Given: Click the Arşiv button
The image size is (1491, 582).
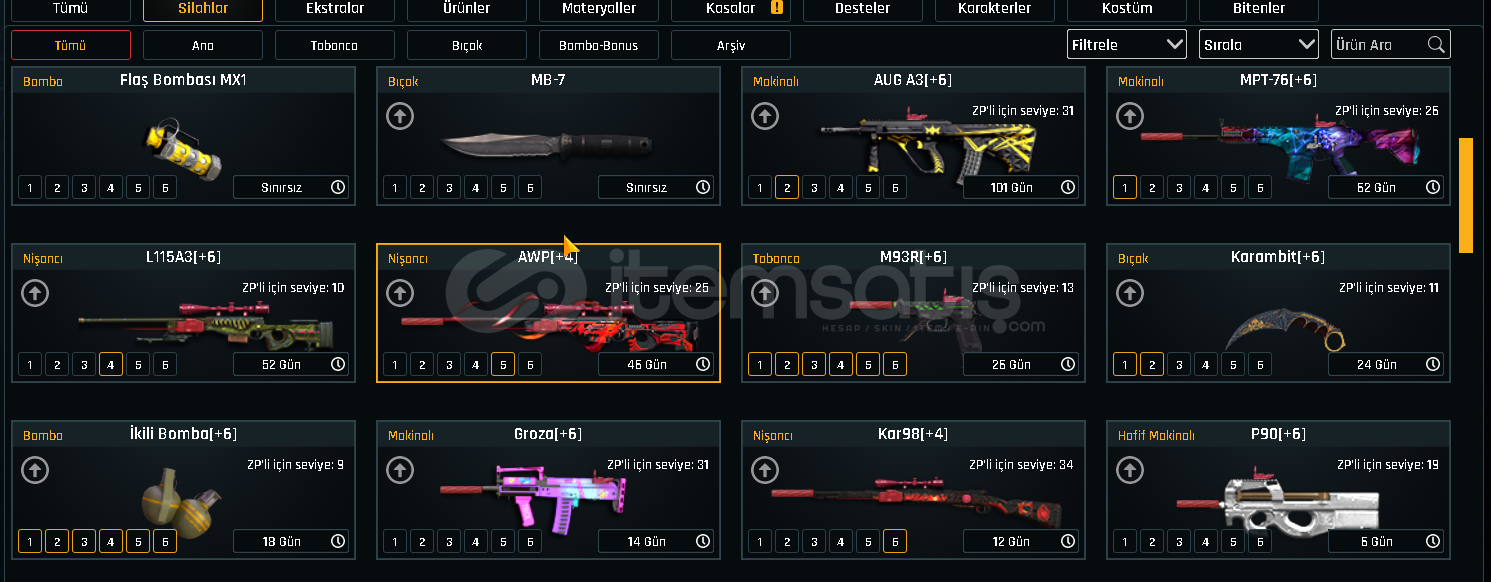Looking at the screenshot, I should click(731, 45).
